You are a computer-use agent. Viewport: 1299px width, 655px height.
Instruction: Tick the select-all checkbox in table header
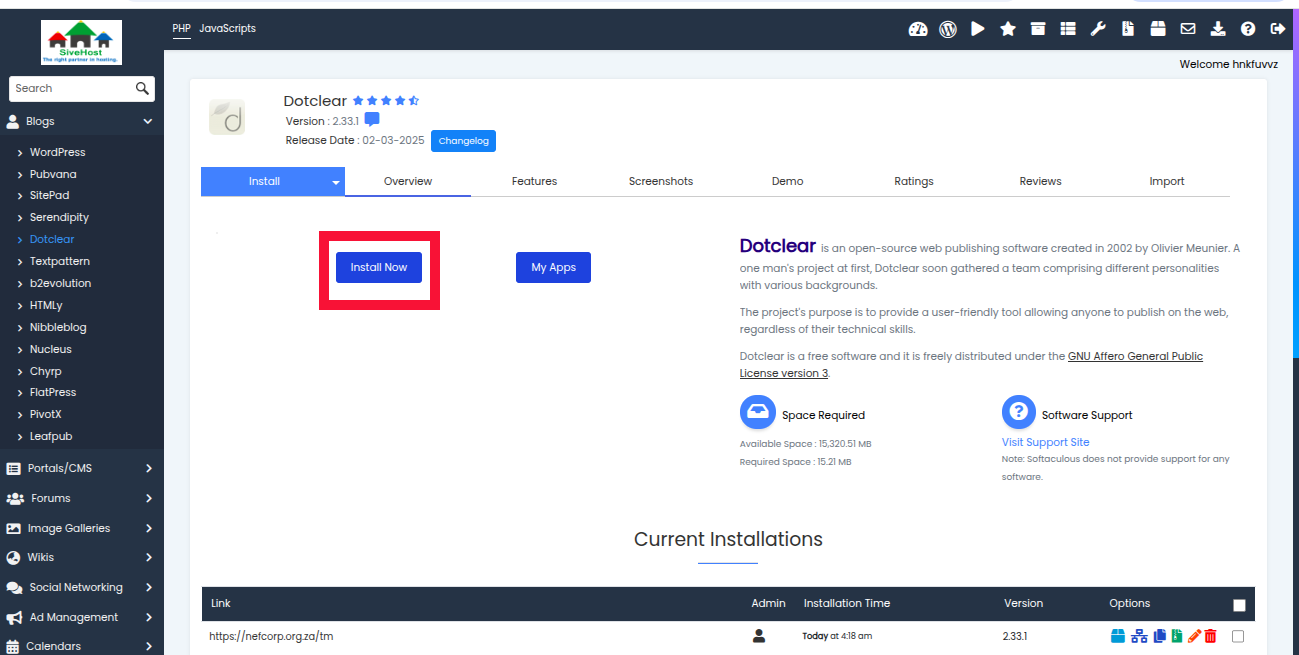[x=1240, y=605]
